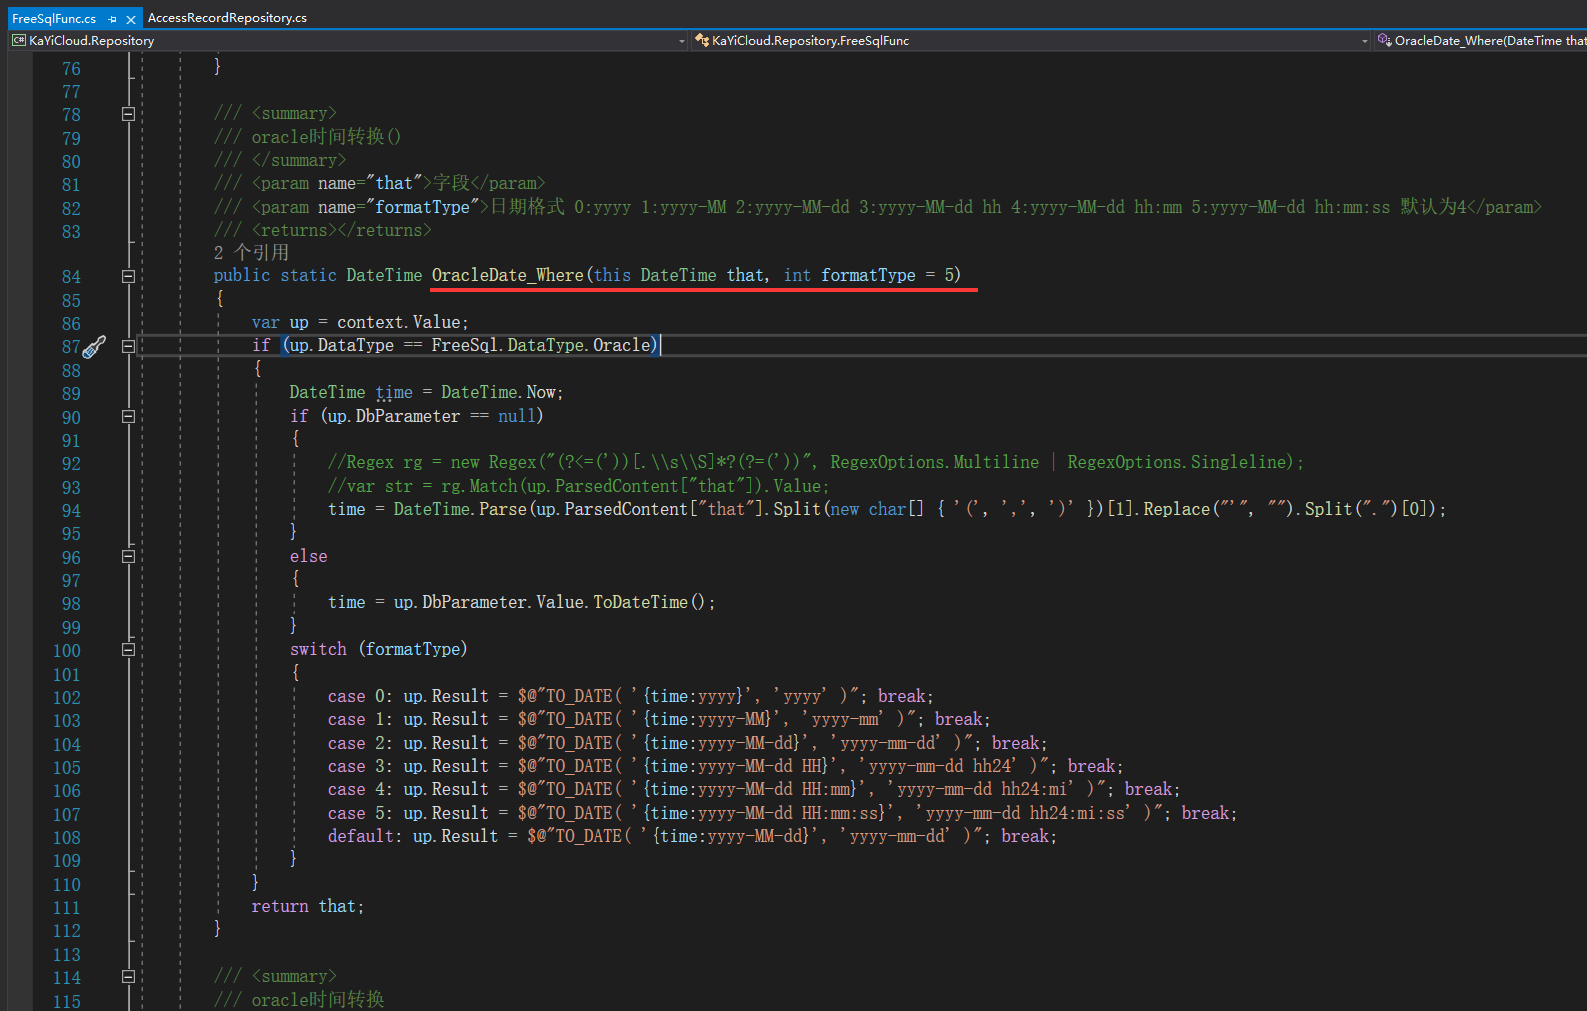Viewport: 1587px width, 1011px height.
Task: Click the 'else' keyword on line 96
Action: pyautogui.click(x=309, y=556)
